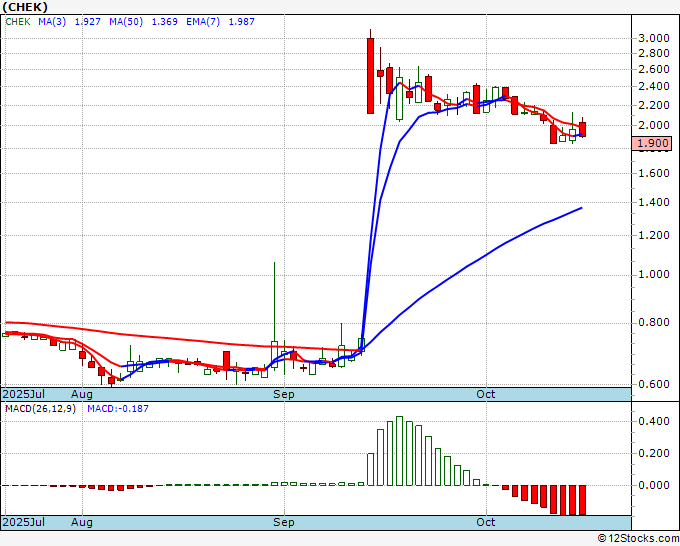Open the 12Stocks.com copyright link

638,539
